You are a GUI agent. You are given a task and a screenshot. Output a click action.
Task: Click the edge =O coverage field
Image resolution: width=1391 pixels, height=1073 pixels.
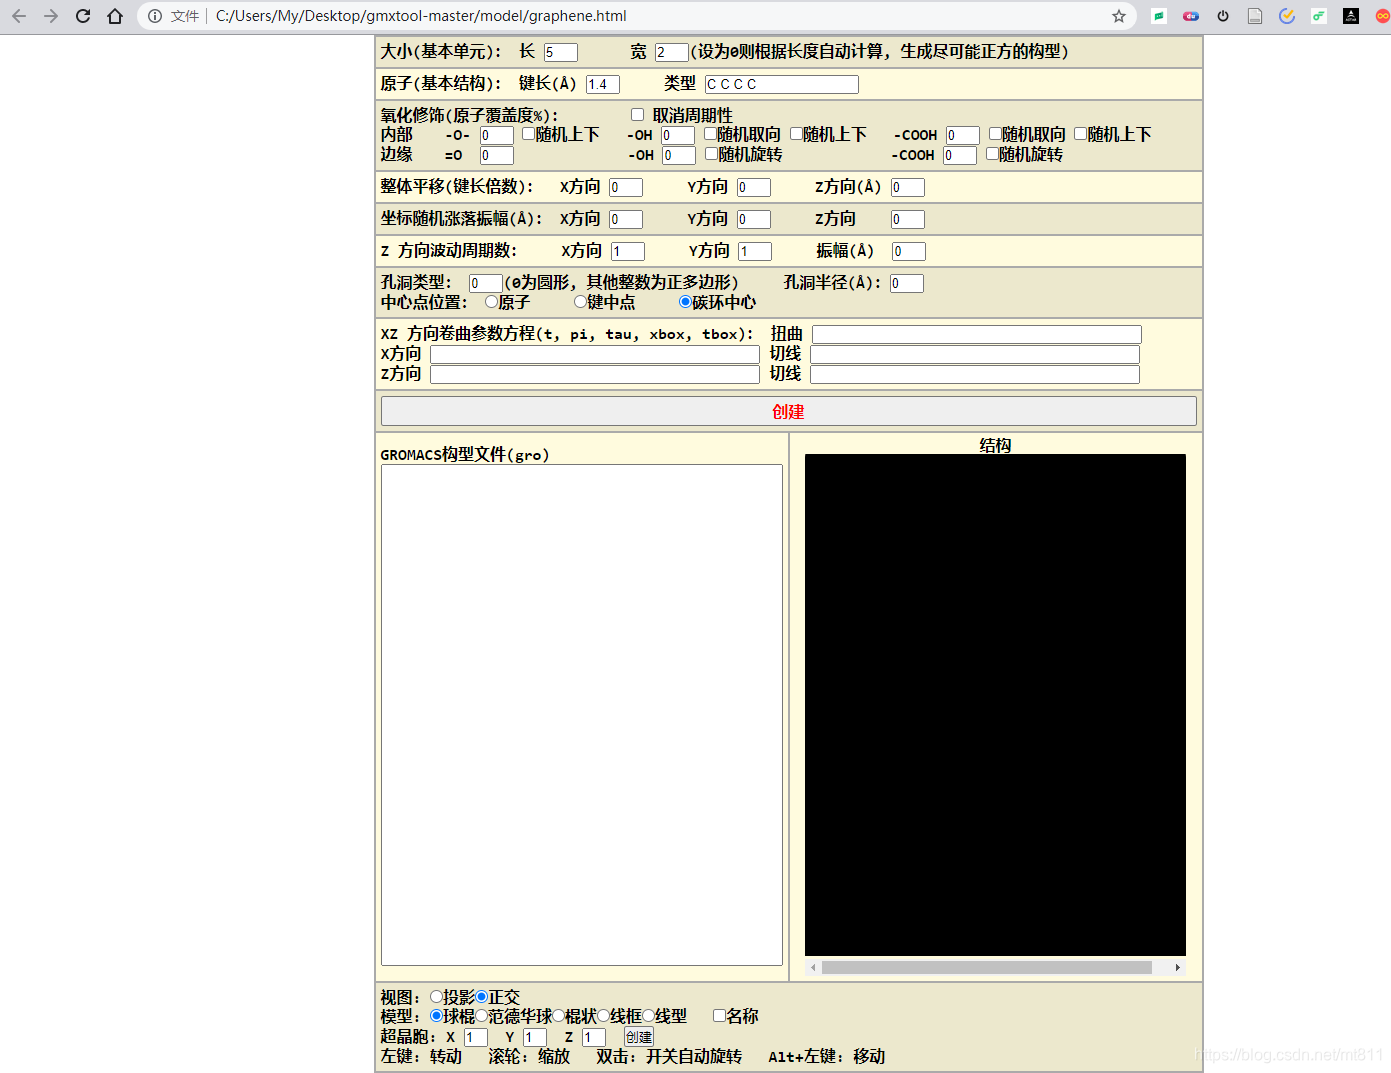[x=497, y=155]
